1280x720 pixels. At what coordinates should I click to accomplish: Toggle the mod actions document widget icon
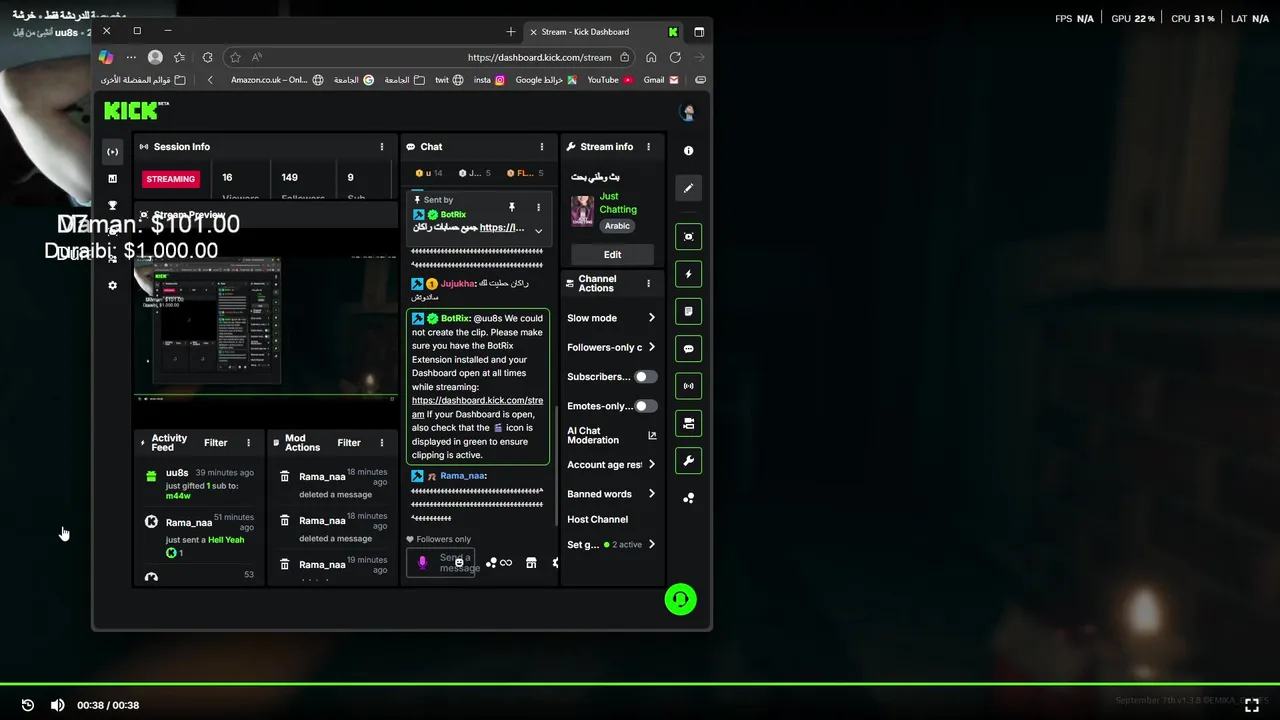(688, 312)
